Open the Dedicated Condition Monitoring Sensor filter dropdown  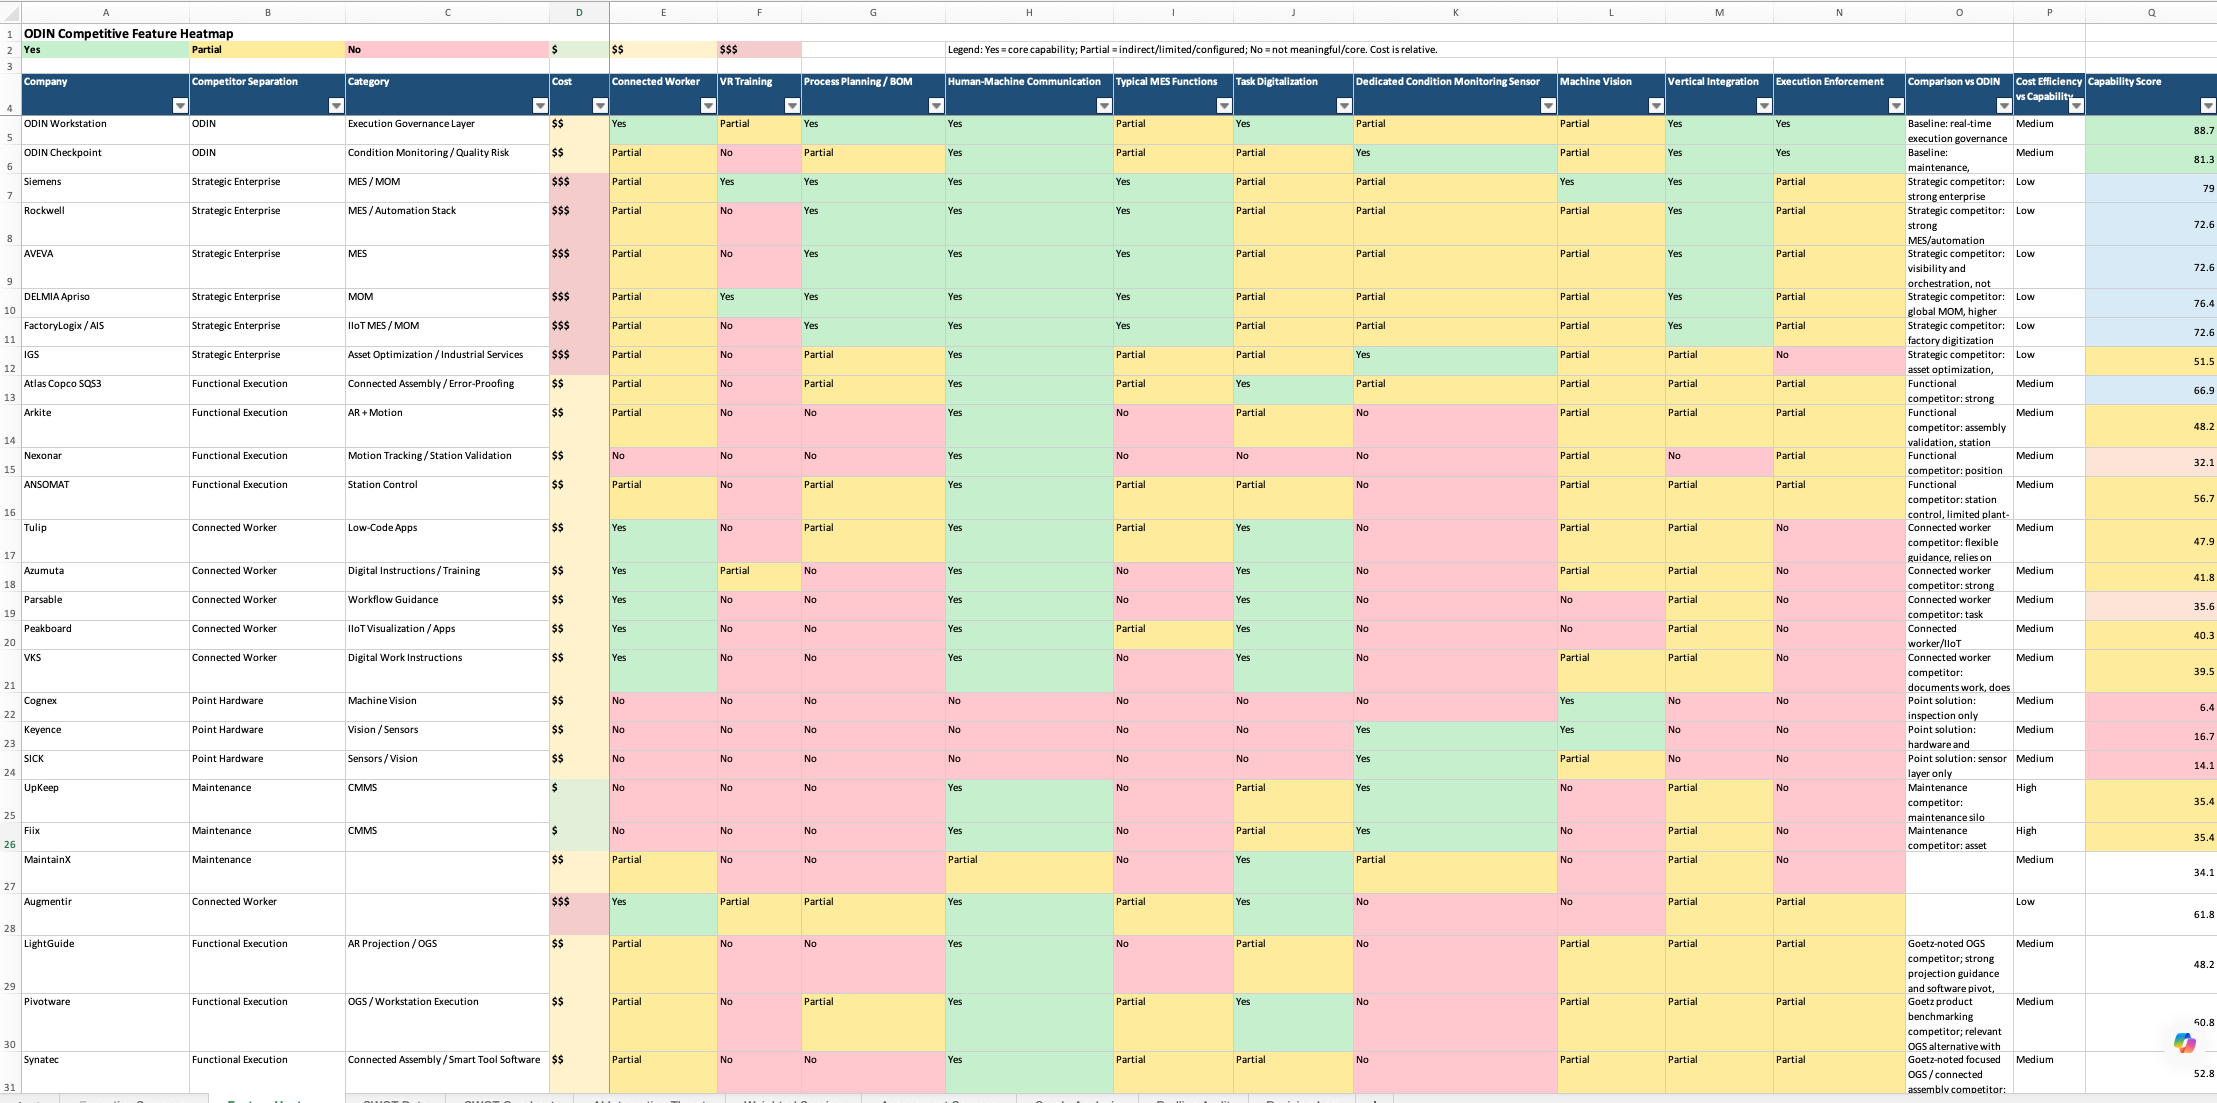click(x=1548, y=106)
